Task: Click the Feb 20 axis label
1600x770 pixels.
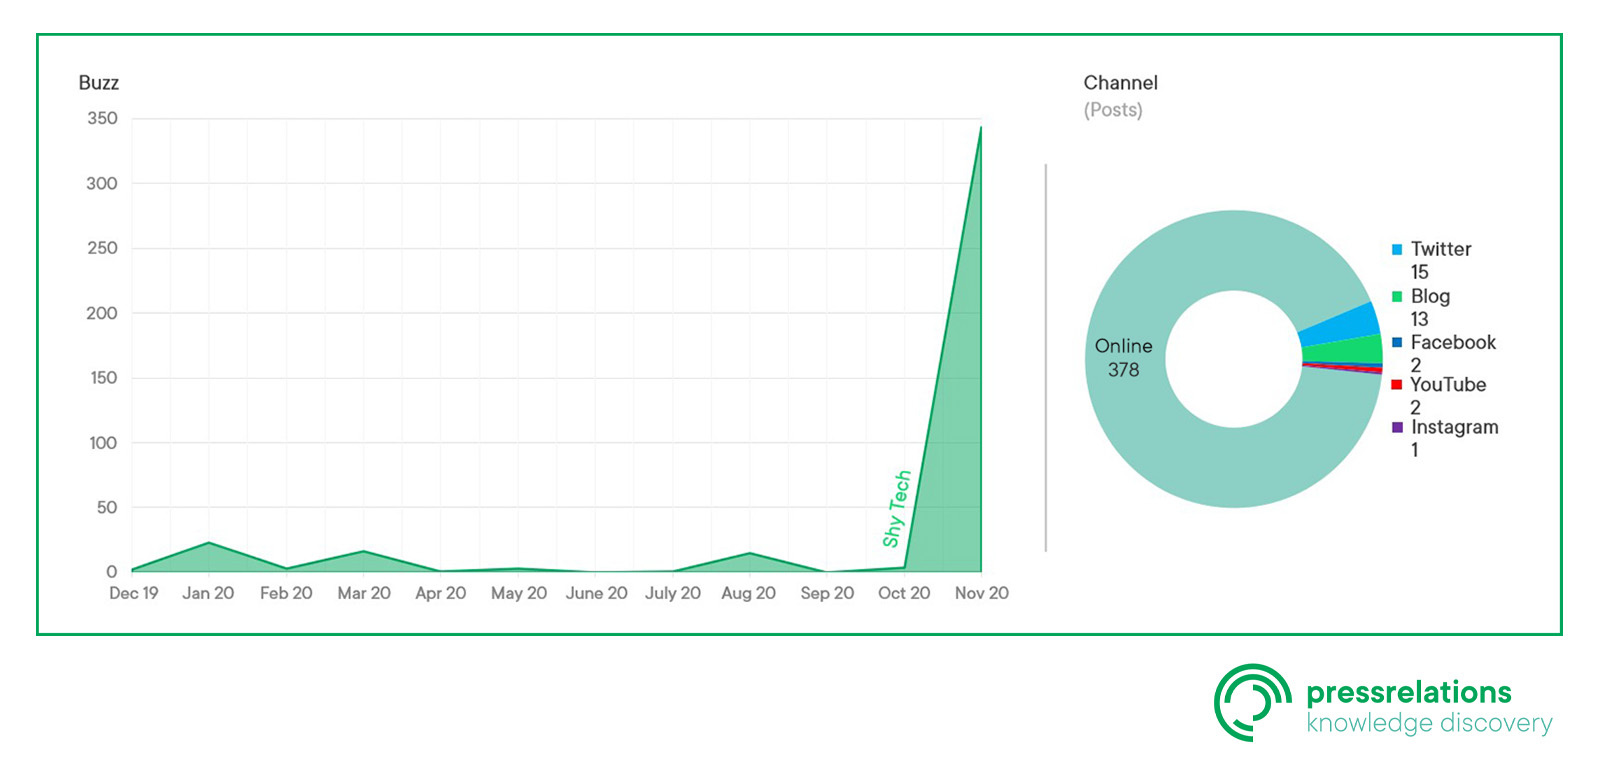Action: (x=286, y=593)
